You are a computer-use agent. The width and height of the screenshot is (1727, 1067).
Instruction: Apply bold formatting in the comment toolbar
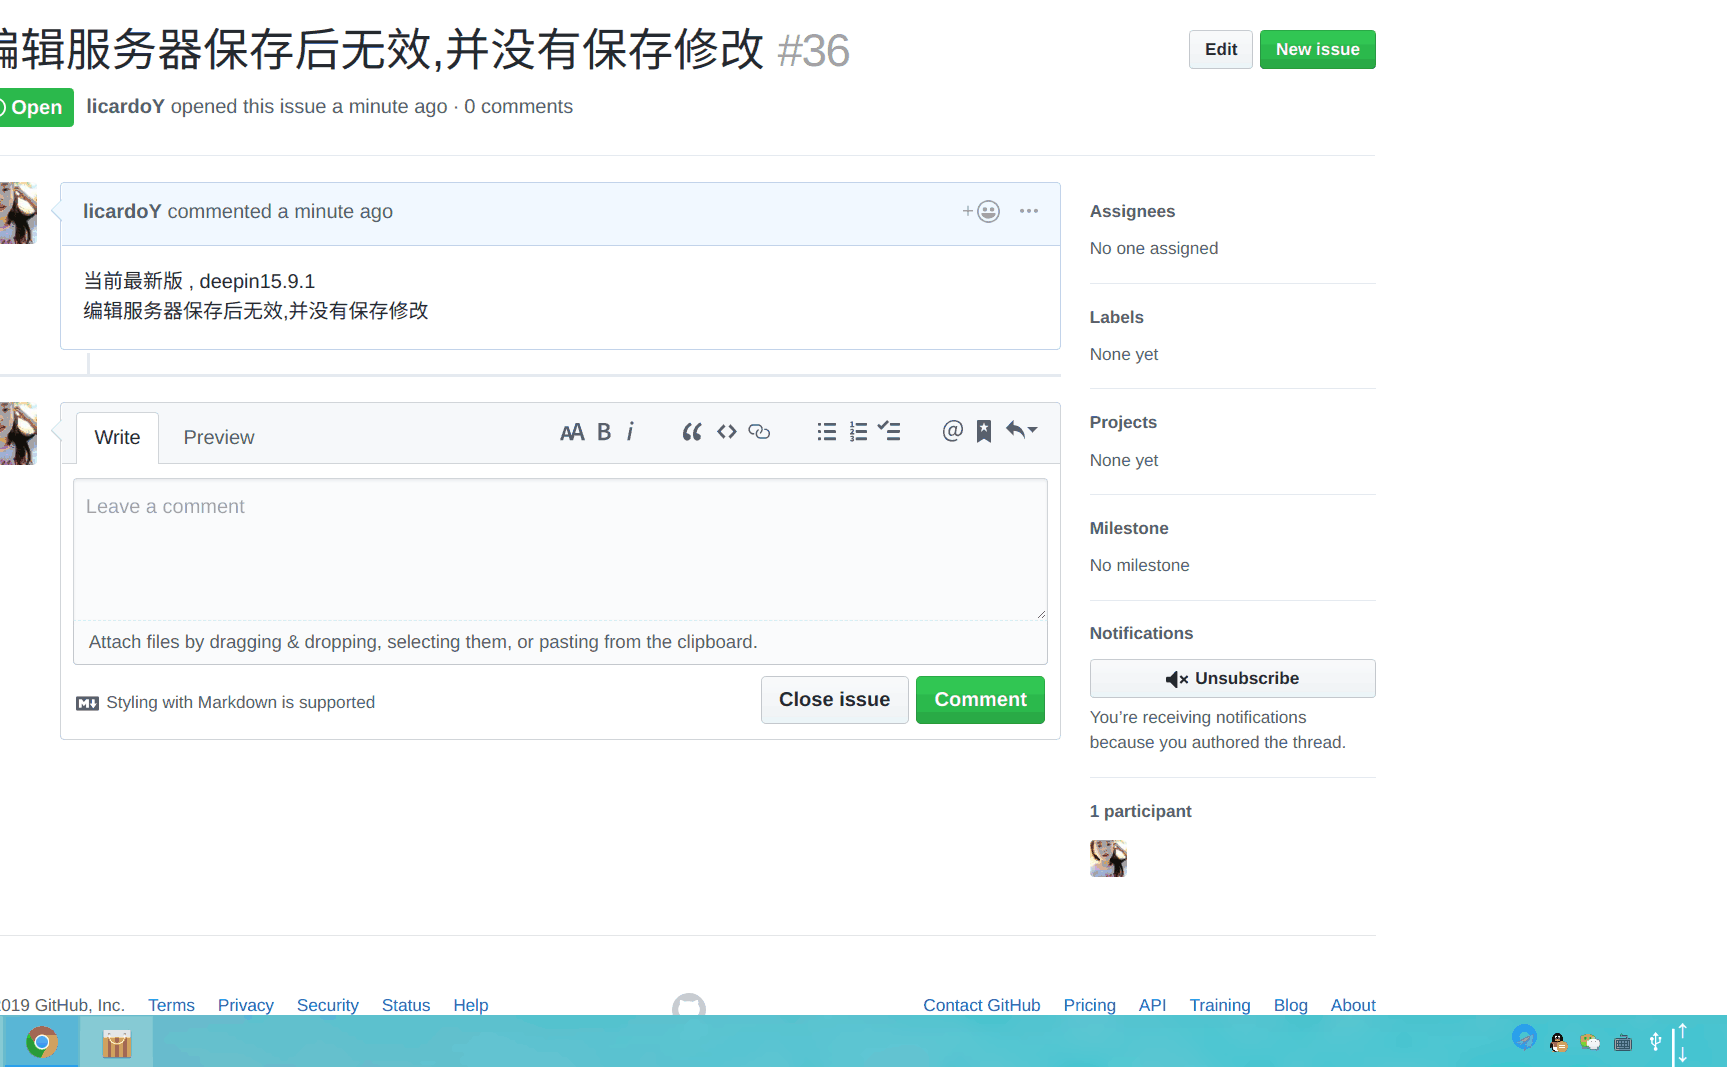click(604, 431)
